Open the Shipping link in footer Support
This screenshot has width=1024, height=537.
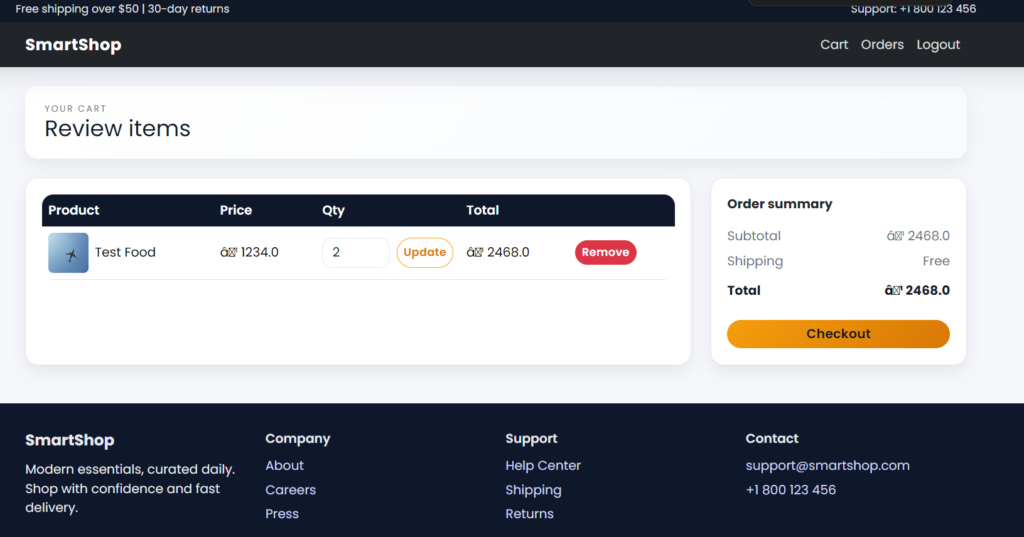click(533, 490)
